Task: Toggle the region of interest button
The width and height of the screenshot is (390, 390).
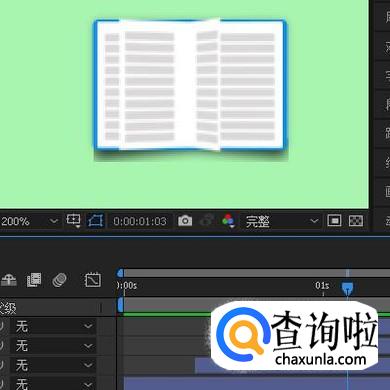Action: (x=334, y=221)
